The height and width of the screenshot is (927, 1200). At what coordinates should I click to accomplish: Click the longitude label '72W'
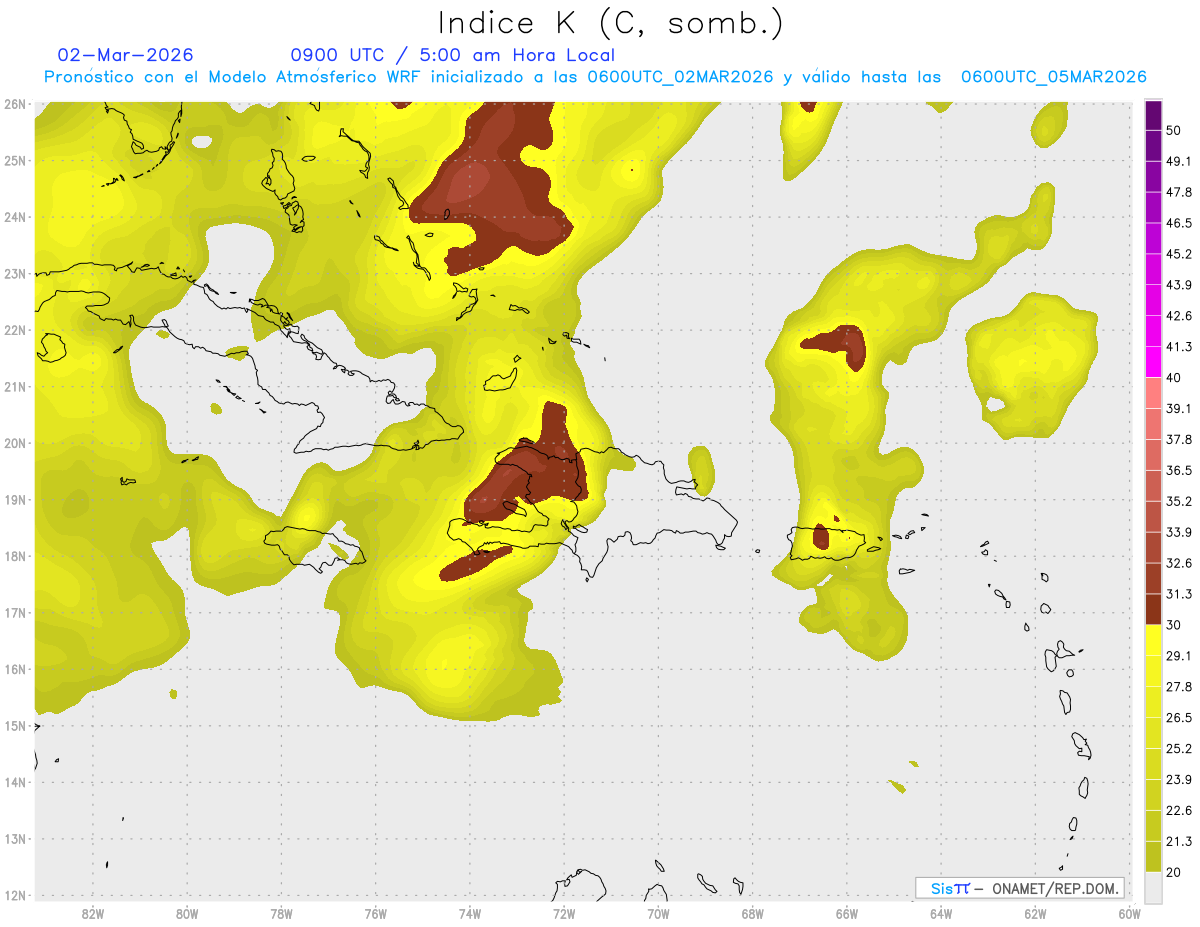(x=564, y=913)
